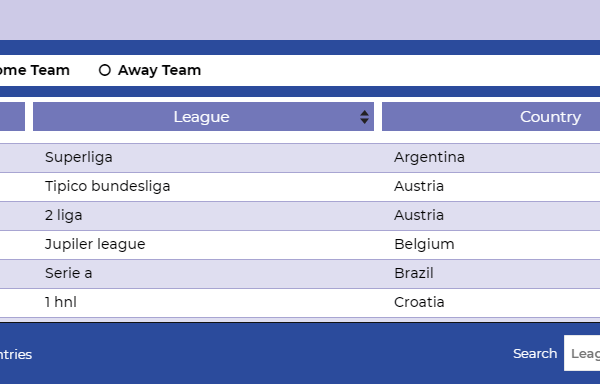The height and width of the screenshot is (384, 600).
Task: Click the partially visible leftmost column header
Action: click(12, 117)
